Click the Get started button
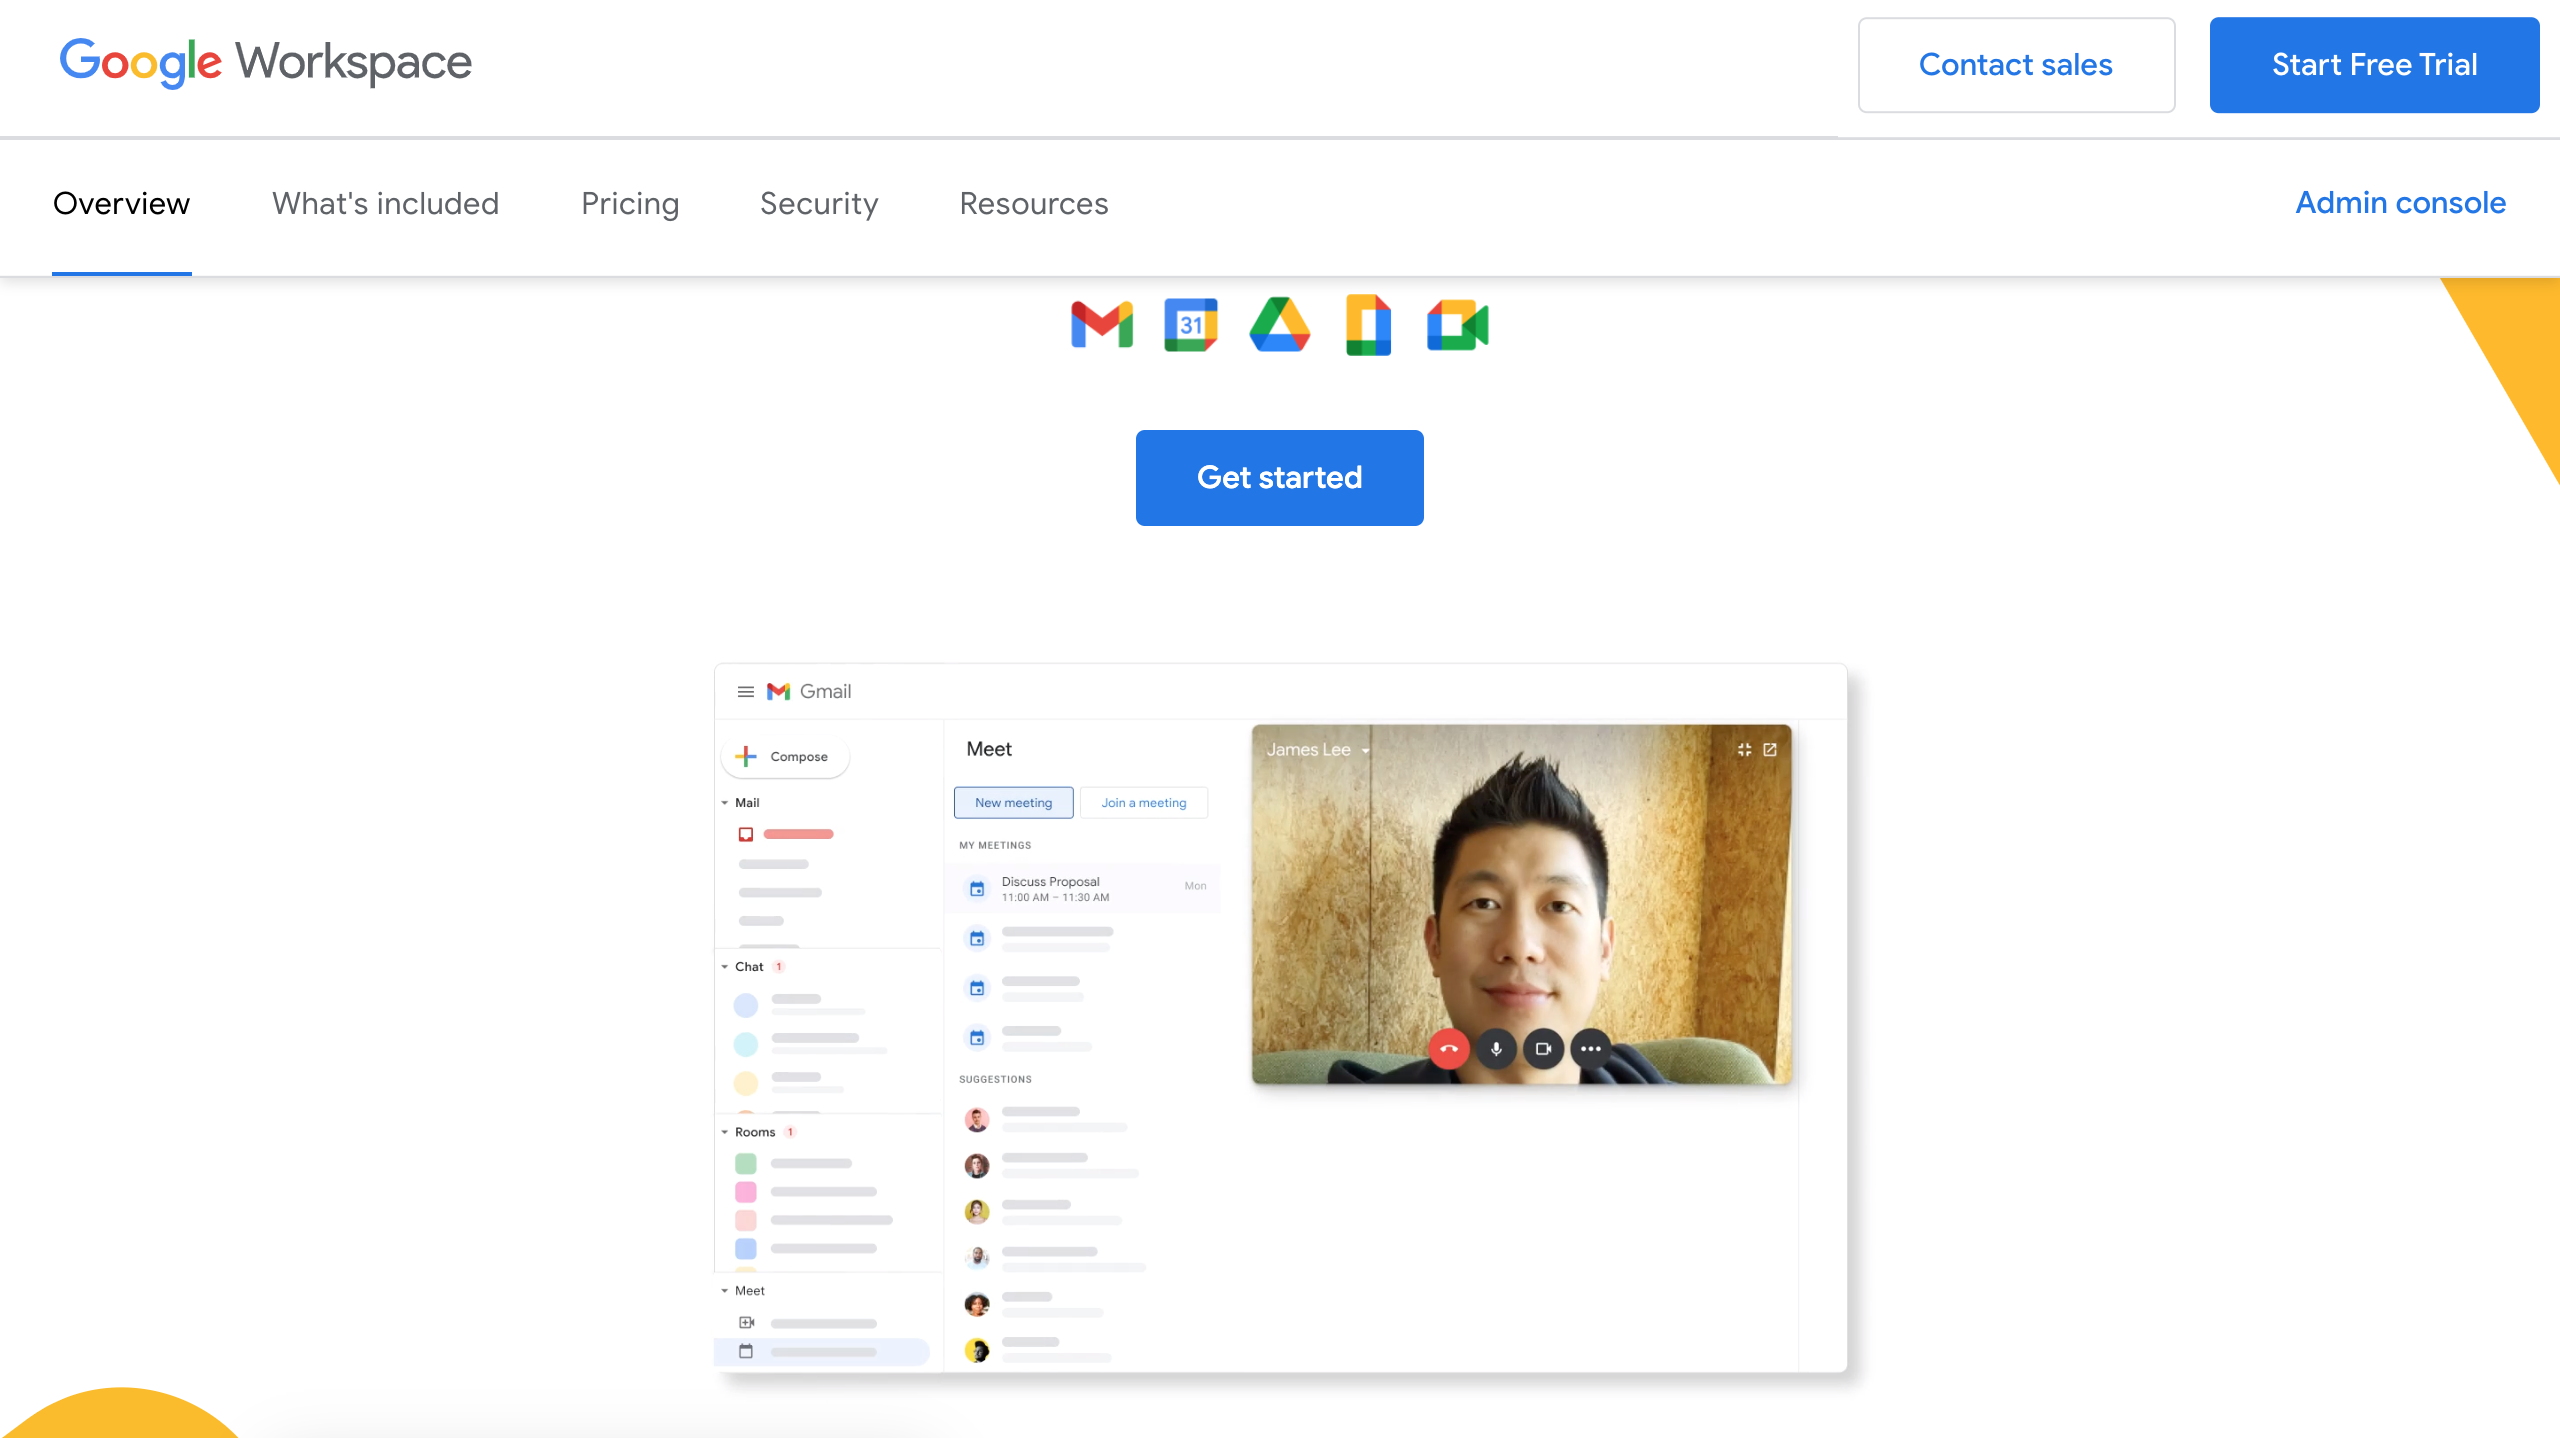The image size is (2560, 1438). point(1279,478)
